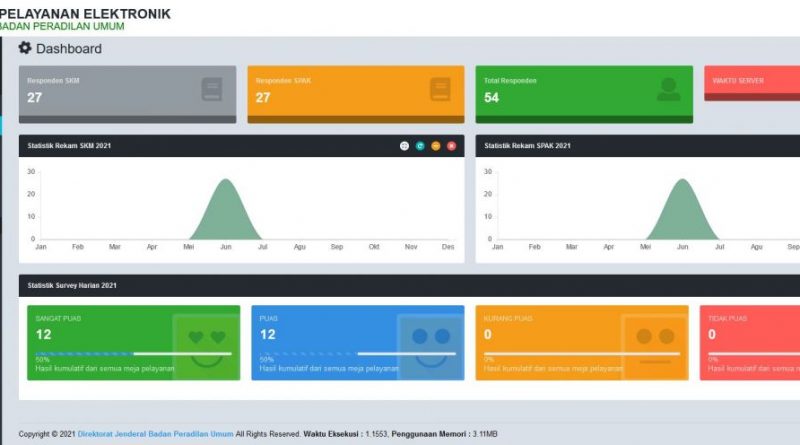Click the white fullscreen icon on SKM chart panel
Screen dimensions: 800x445
tap(404, 146)
